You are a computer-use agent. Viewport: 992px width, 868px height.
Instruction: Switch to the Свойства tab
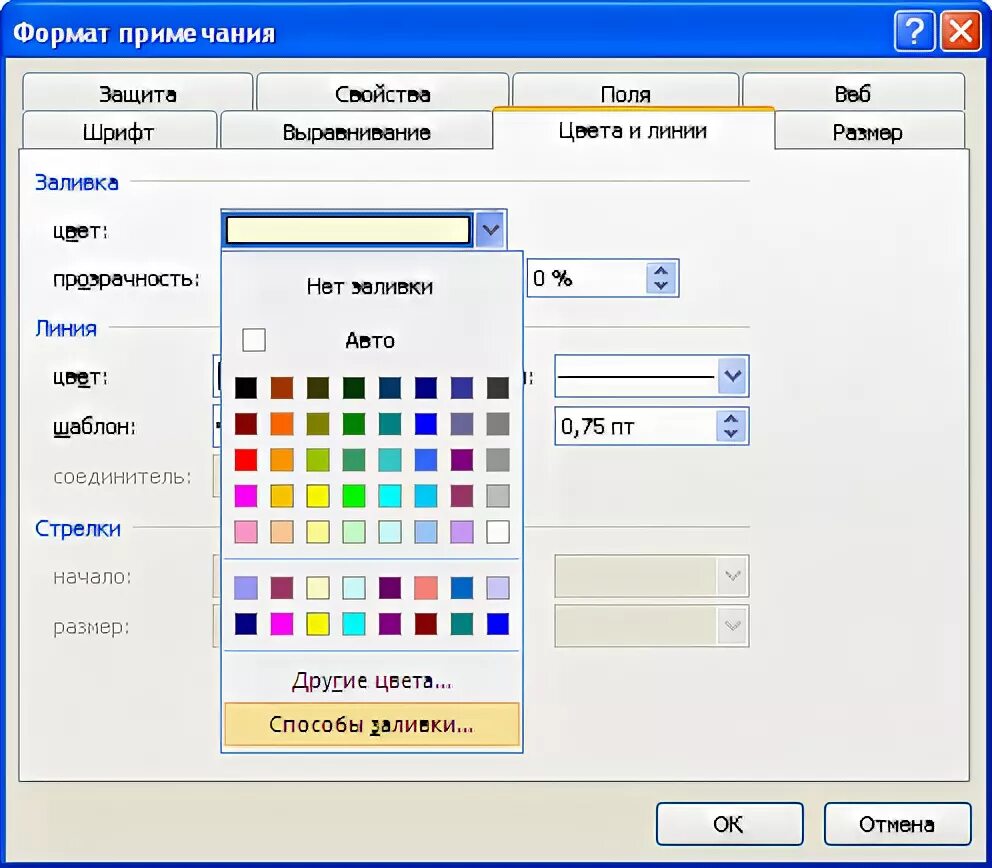coord(382,93)
